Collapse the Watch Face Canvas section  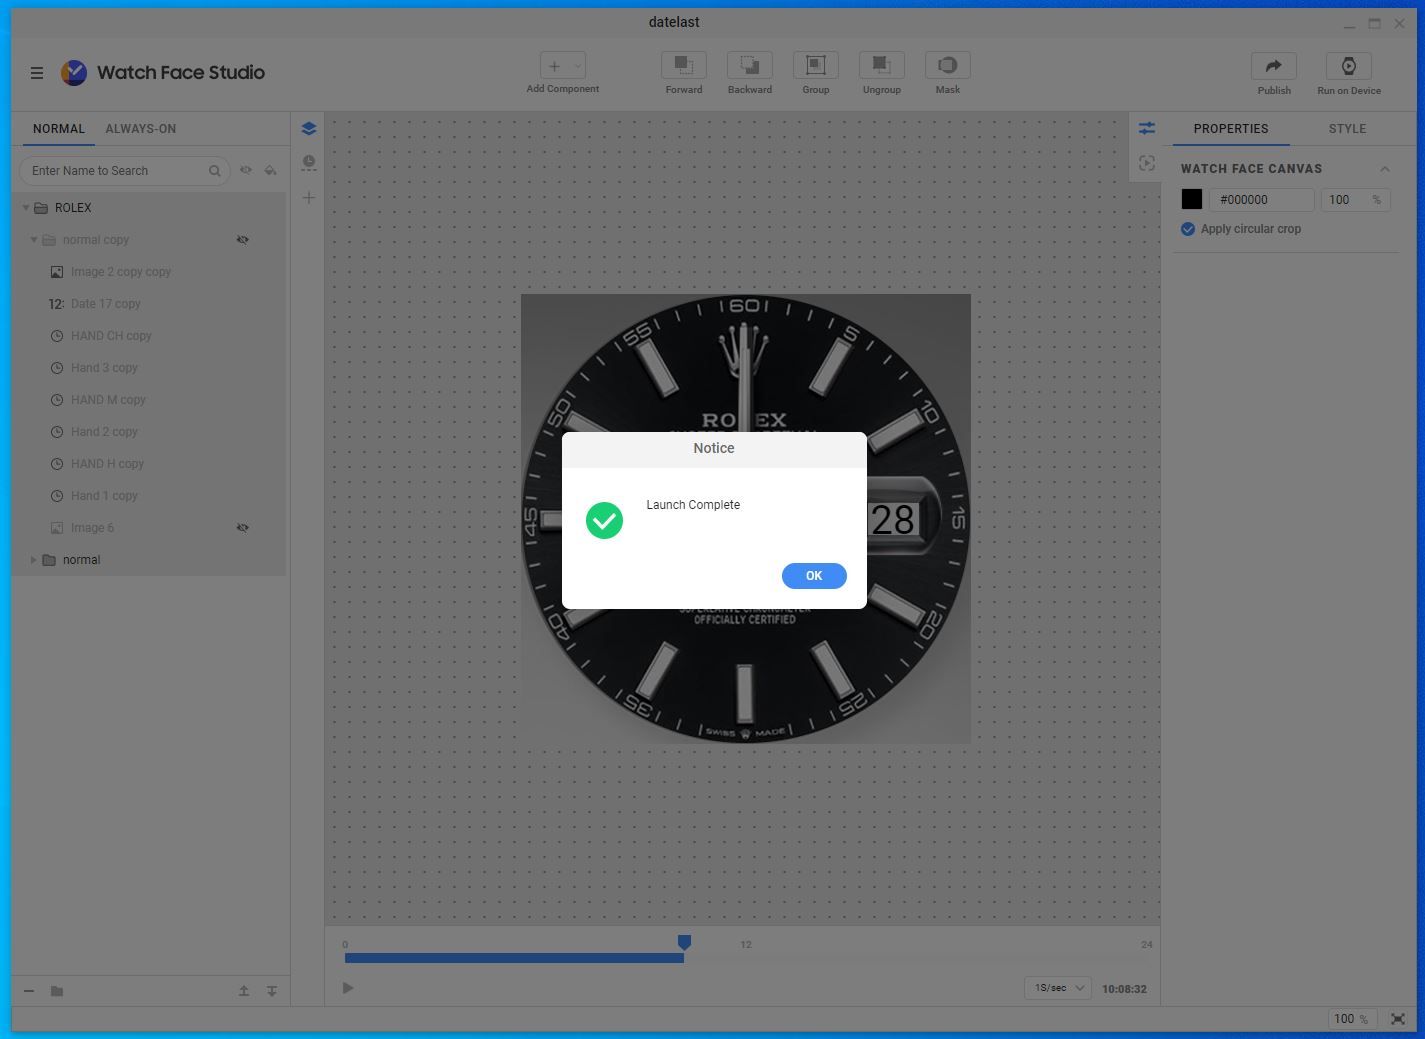pos(1385,169)
